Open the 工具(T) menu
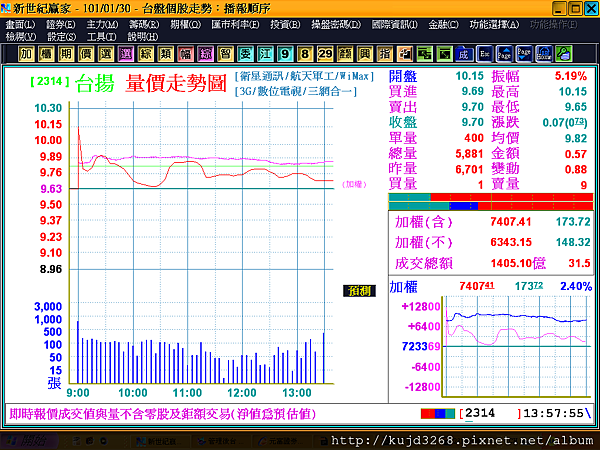The width and height of the screenshot is (600, 450). tap(101, 37)
